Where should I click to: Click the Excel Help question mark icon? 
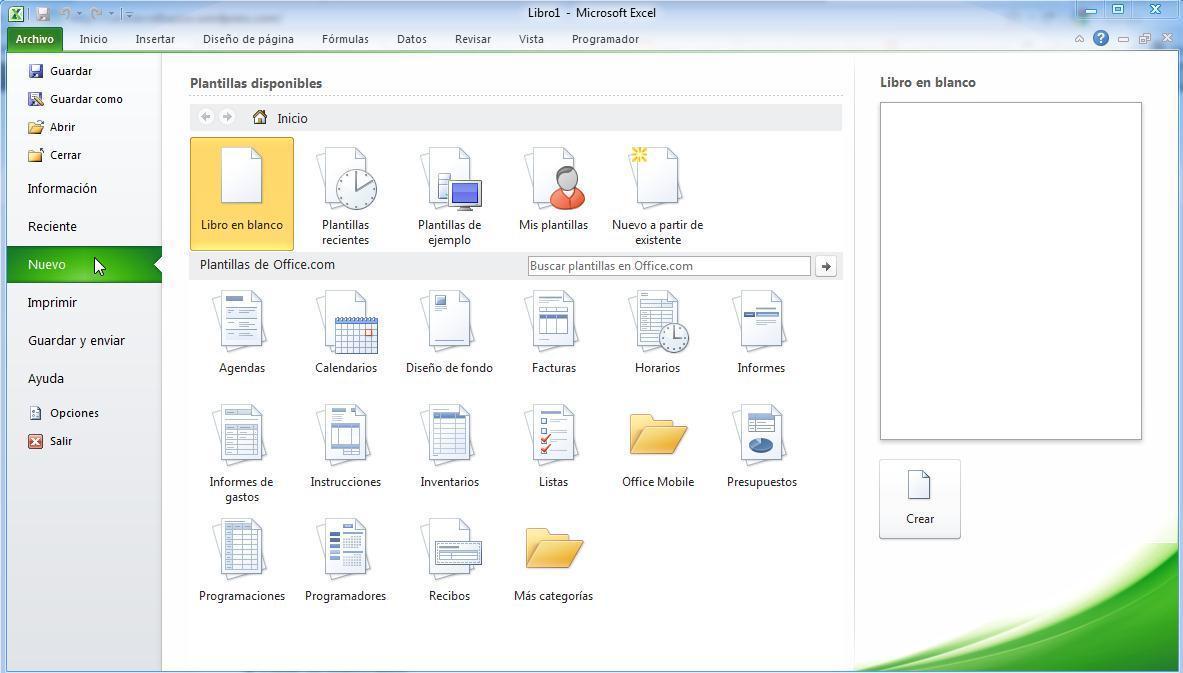tap(1101, 38)
